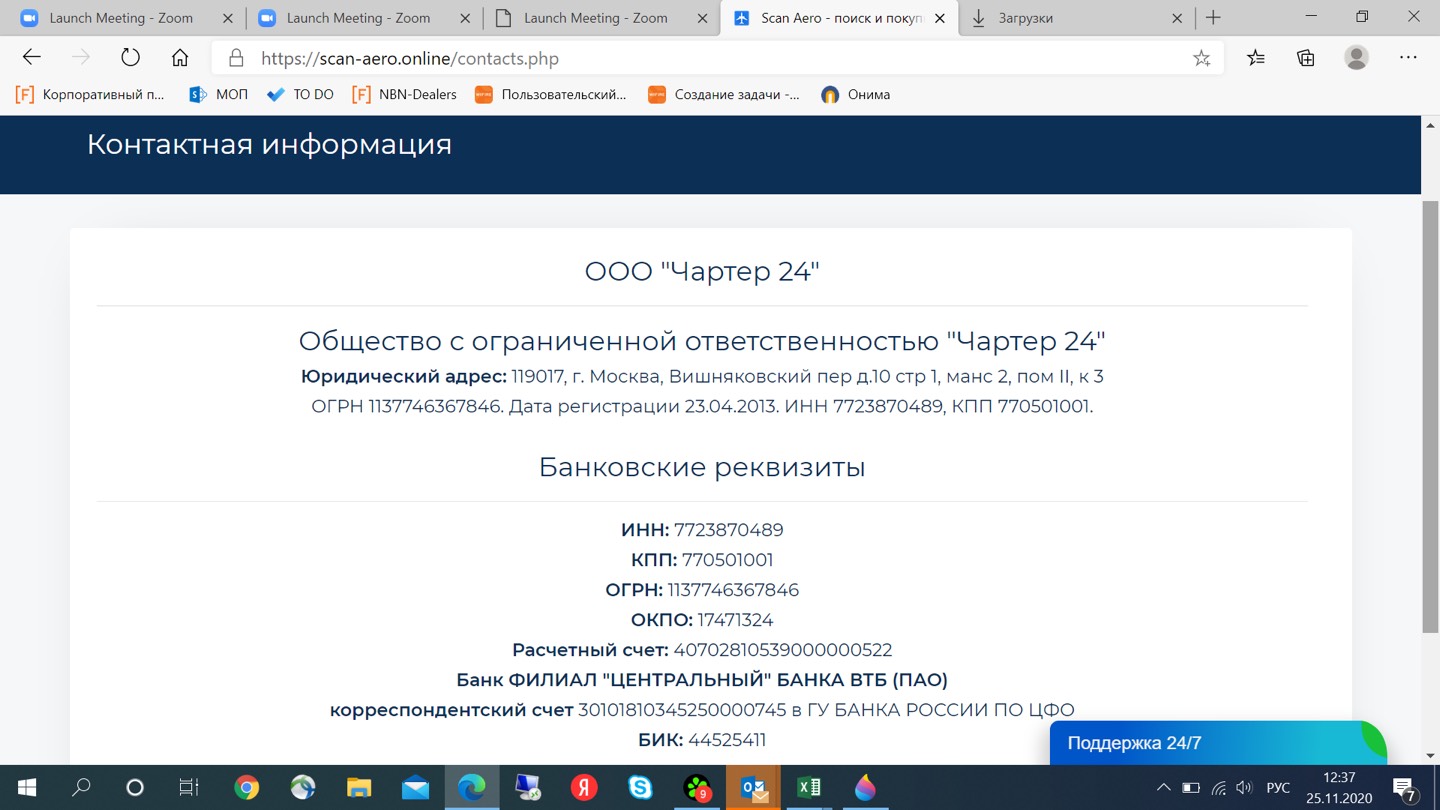Click the ОКПО value 17471324
The image size is (1440, 810).
pyautogui.click(x=735, y=620)
